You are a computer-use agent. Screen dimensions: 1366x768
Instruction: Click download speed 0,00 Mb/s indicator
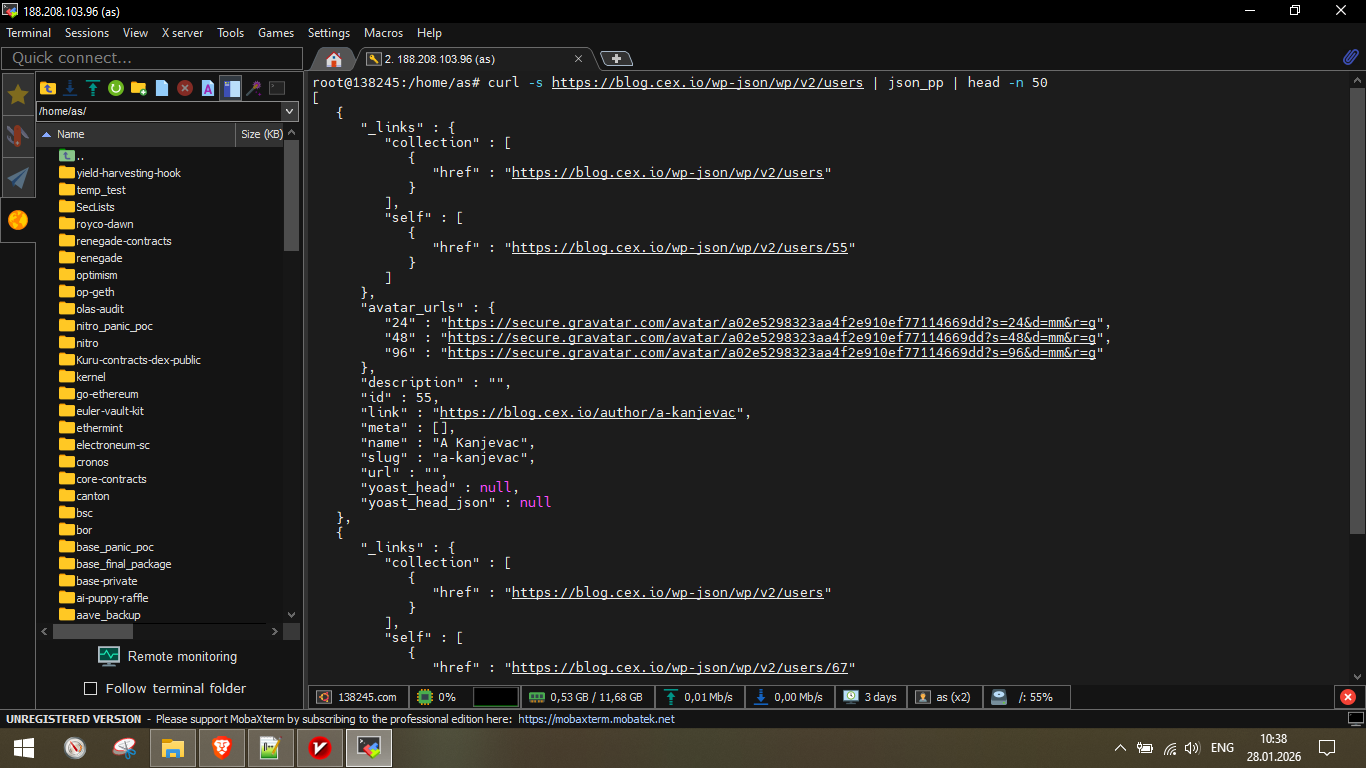point(790,697)
